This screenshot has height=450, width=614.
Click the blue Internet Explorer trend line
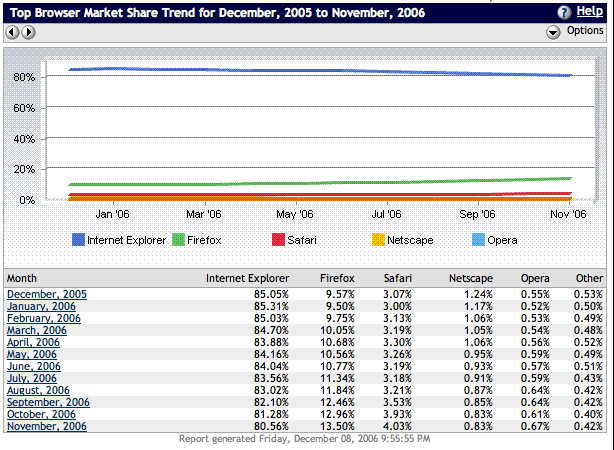320,71
